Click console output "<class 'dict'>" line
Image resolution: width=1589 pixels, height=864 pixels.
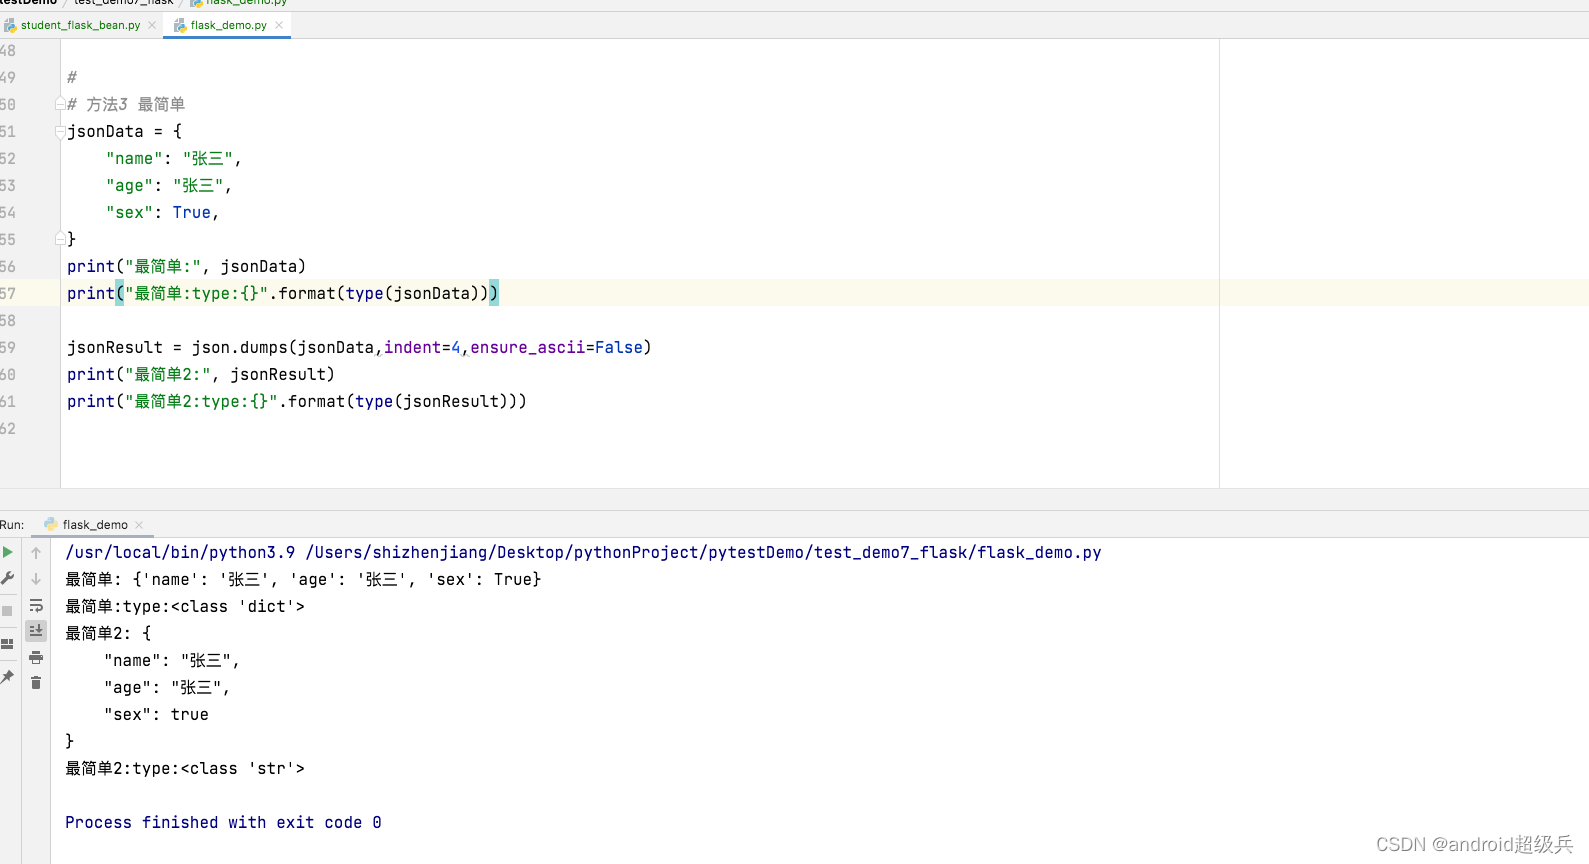click(x=185, y=606)
